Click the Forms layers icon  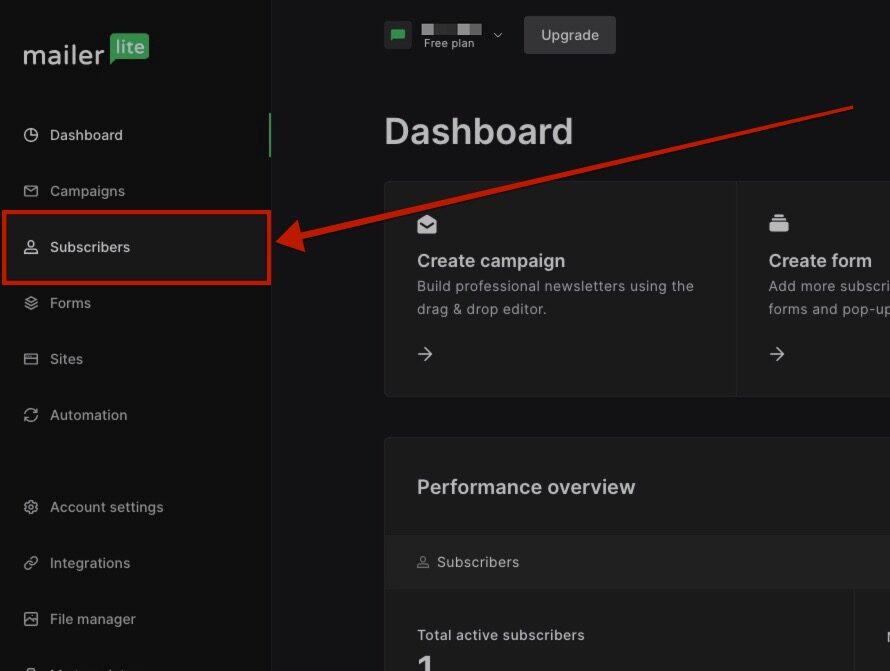point(31,303)
